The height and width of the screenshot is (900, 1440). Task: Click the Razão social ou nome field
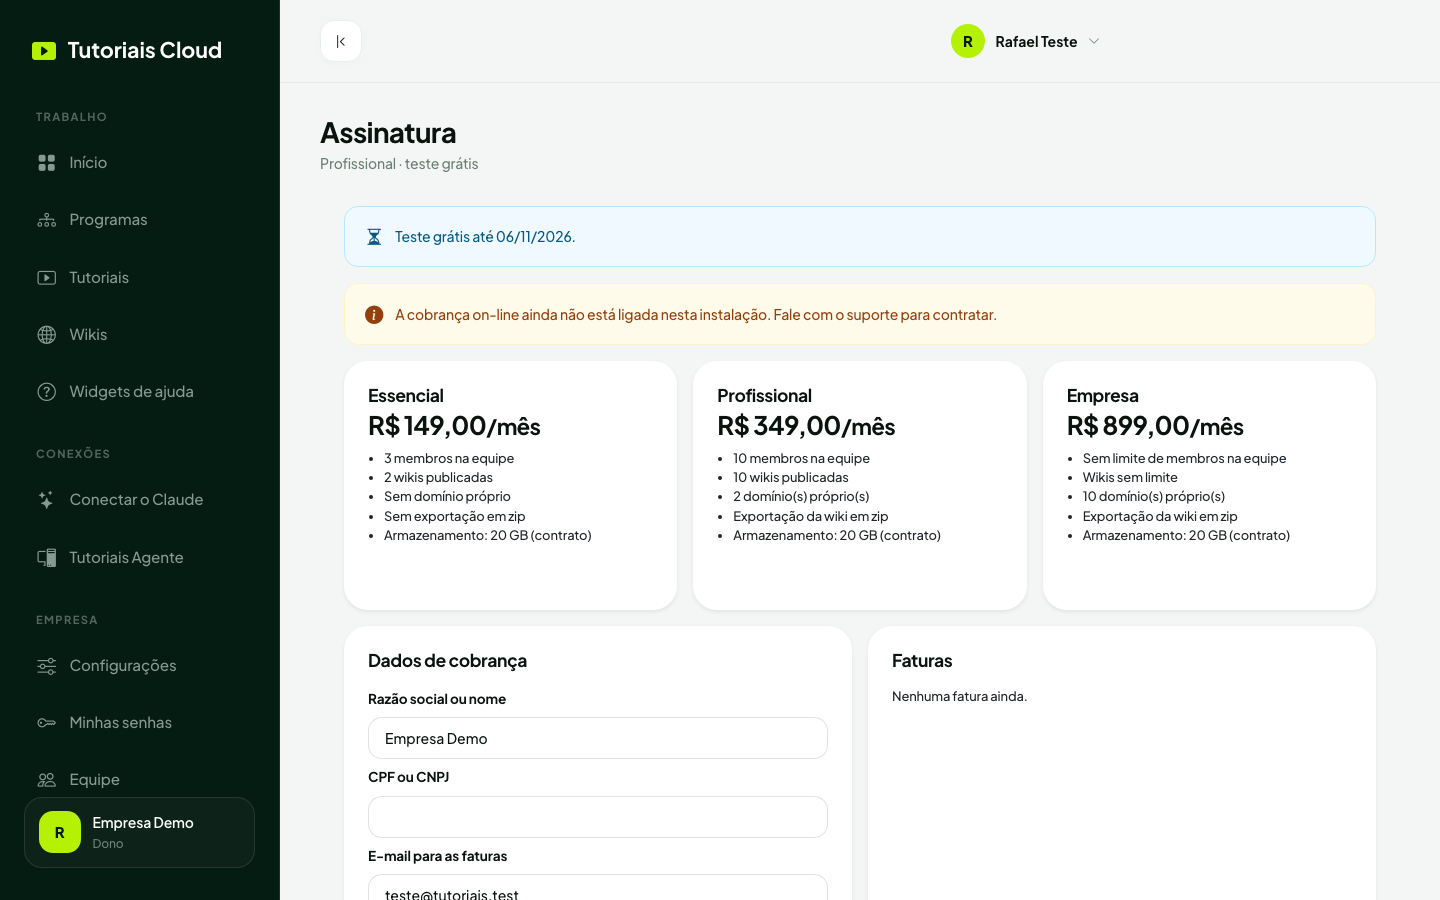[x=598, y=738]
